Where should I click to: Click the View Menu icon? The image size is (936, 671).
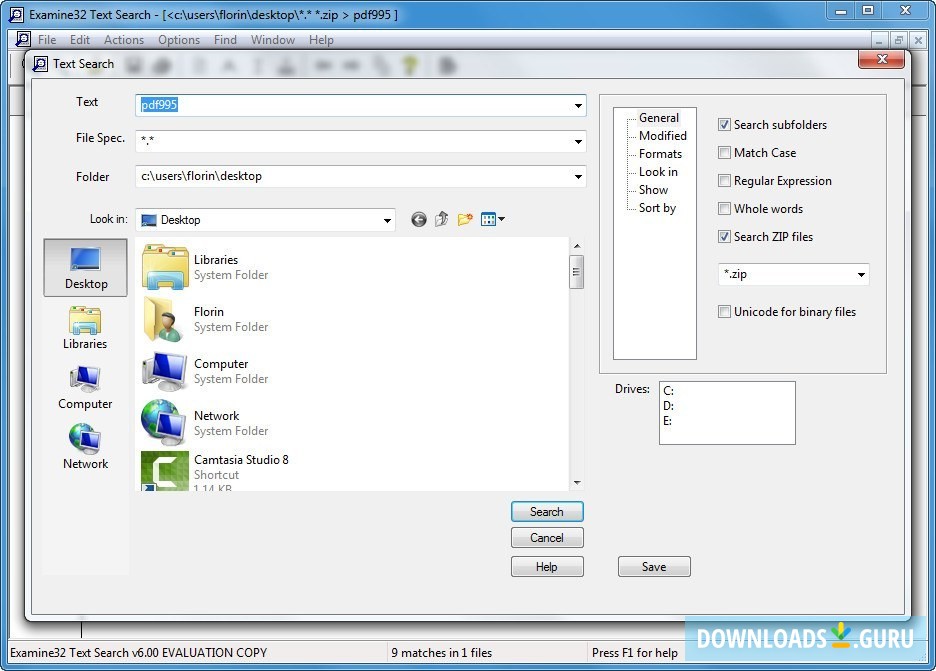click(x=489, y=219)
